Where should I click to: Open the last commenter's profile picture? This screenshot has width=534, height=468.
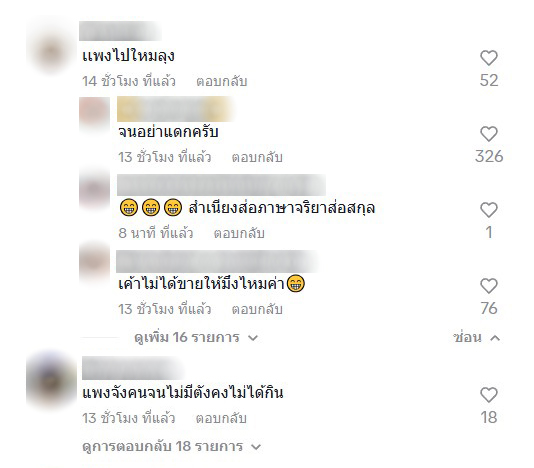click(51, 380)
